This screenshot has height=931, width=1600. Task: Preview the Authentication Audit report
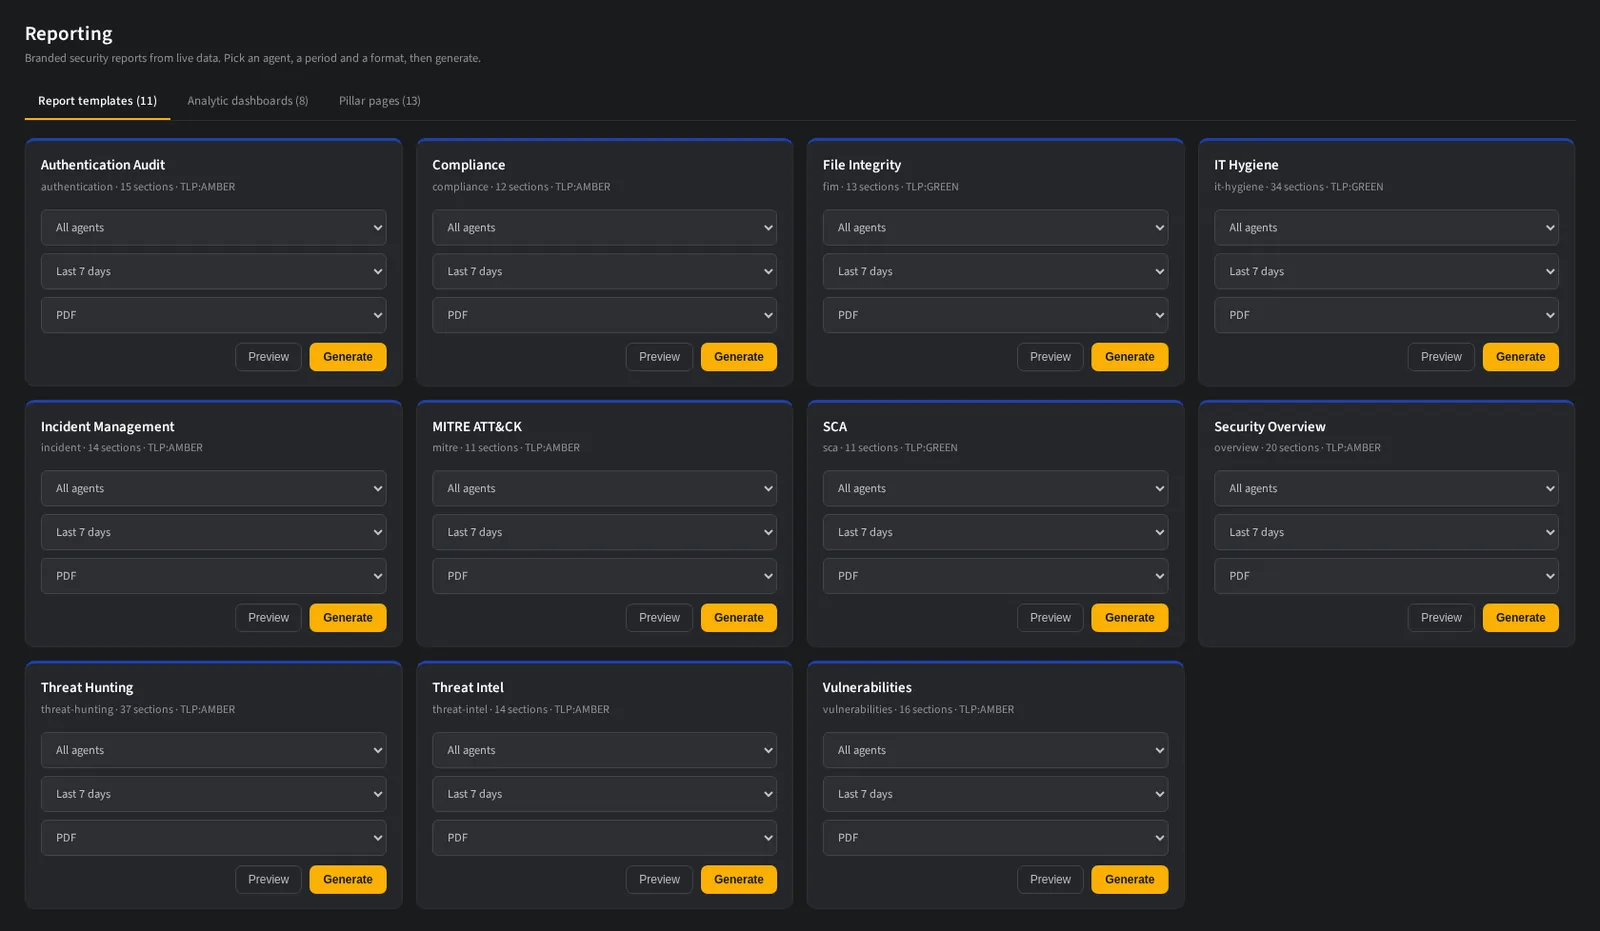click(268, 357)
